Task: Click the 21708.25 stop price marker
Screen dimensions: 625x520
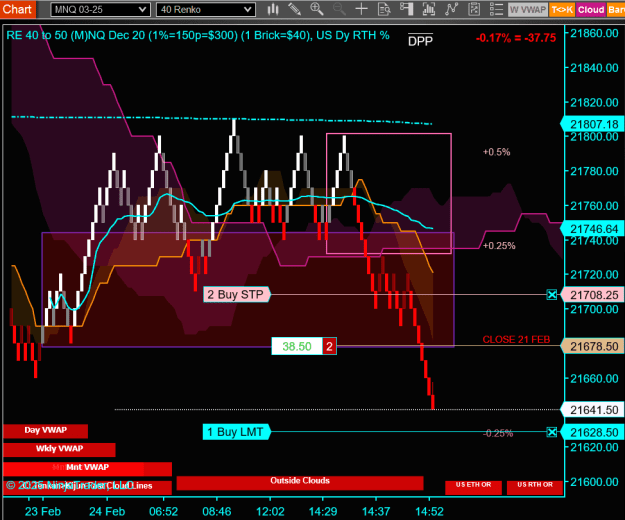Action: click(x=592, y=295)
